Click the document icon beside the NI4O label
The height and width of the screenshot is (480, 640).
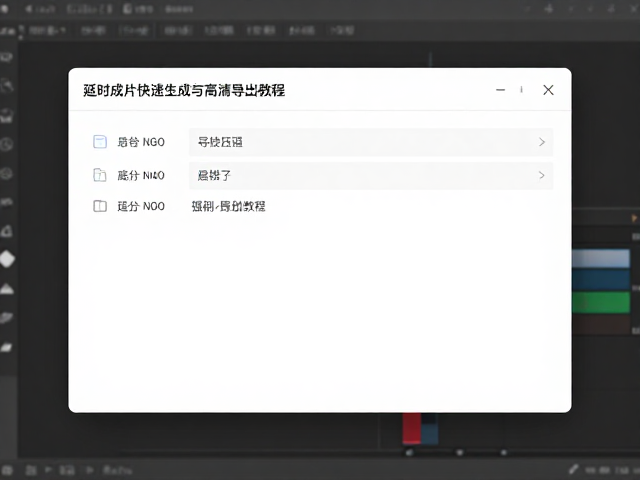point(100,175)
